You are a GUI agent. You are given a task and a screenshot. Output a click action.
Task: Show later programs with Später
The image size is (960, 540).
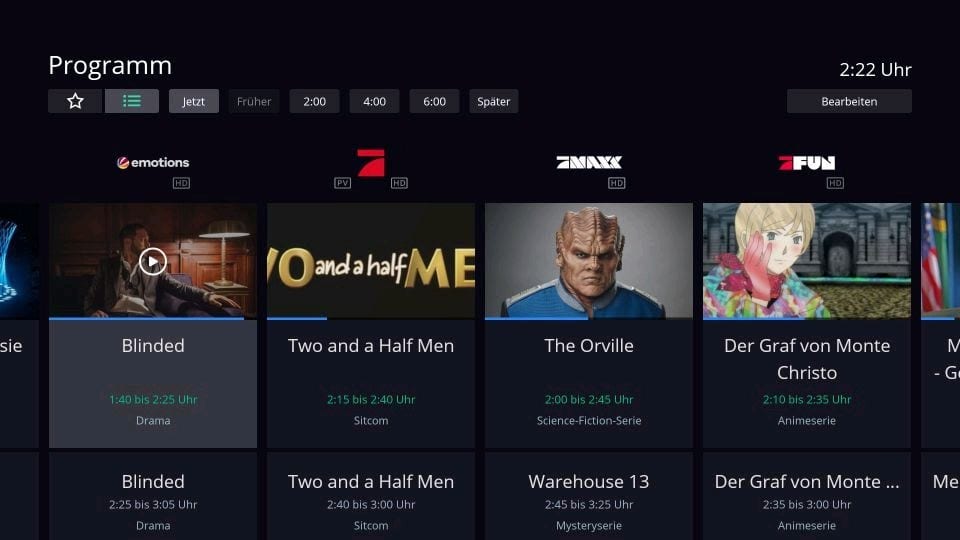[493, 102]
